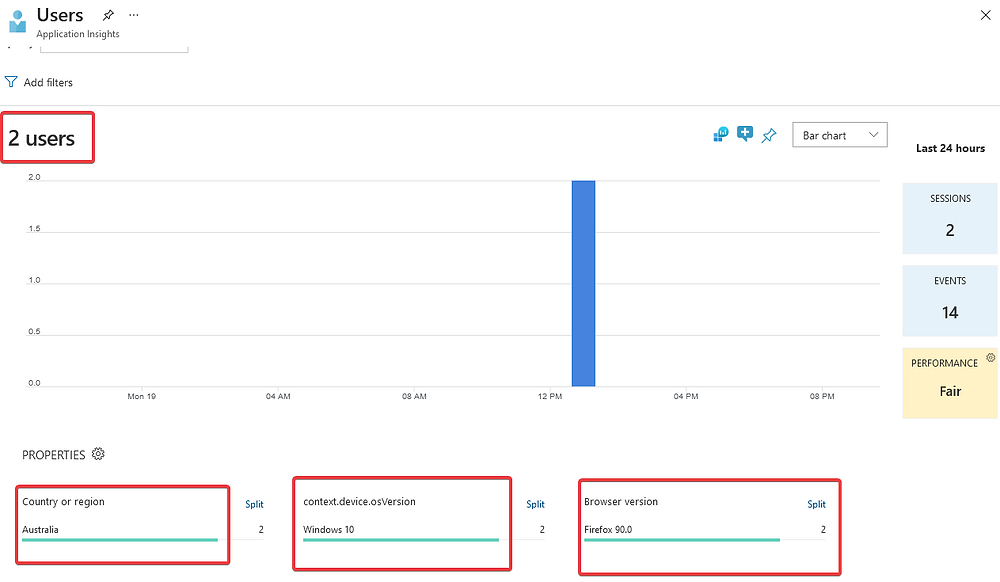Click the blue bar in the chart

pos(583,283)
